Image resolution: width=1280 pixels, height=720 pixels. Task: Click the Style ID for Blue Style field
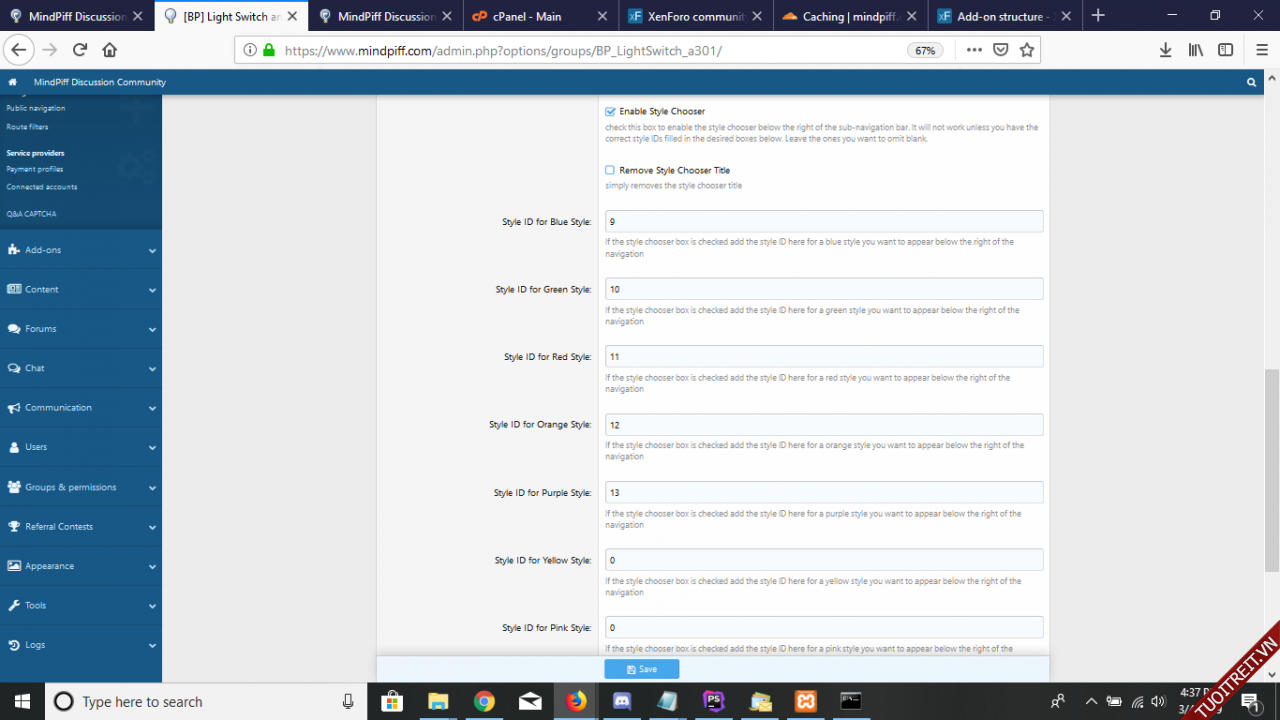tap(823, 221)
